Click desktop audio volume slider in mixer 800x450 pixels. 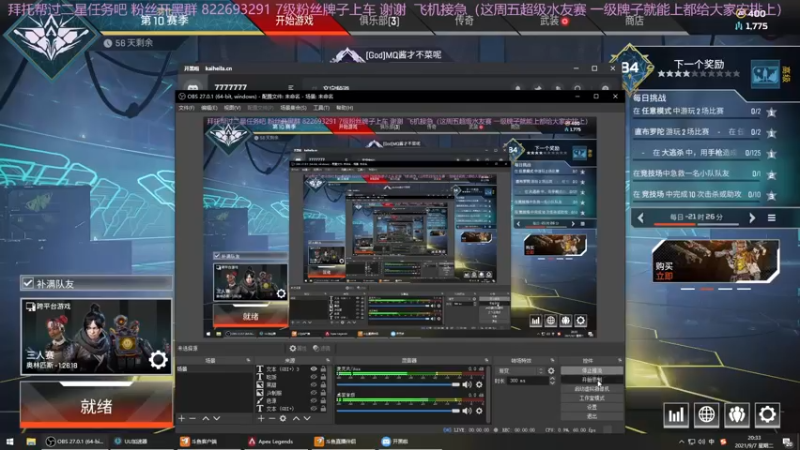point(398,411)
